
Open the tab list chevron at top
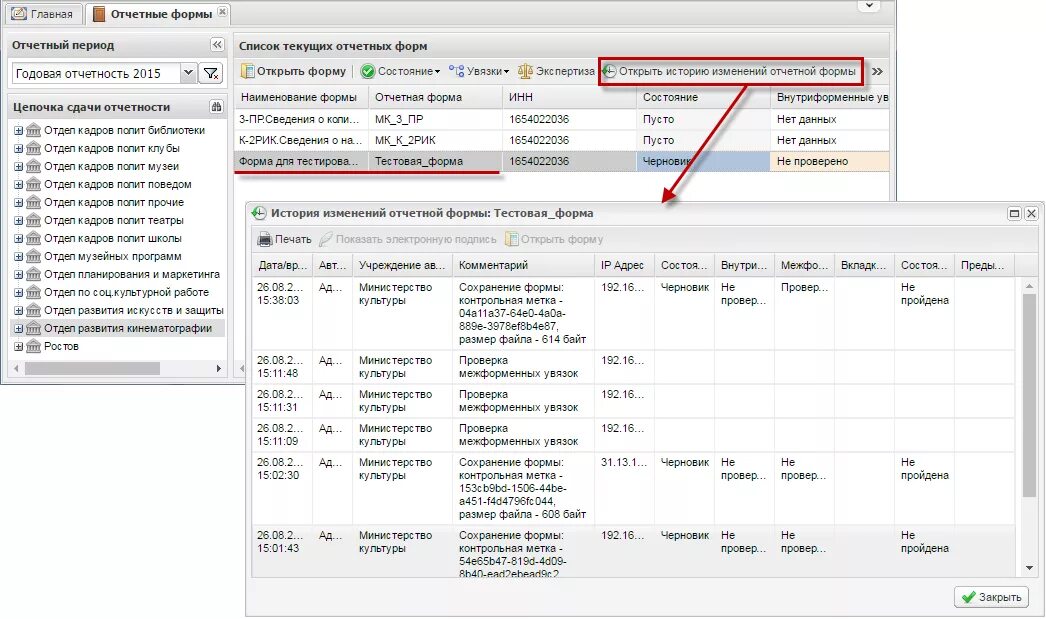point(869,6)
